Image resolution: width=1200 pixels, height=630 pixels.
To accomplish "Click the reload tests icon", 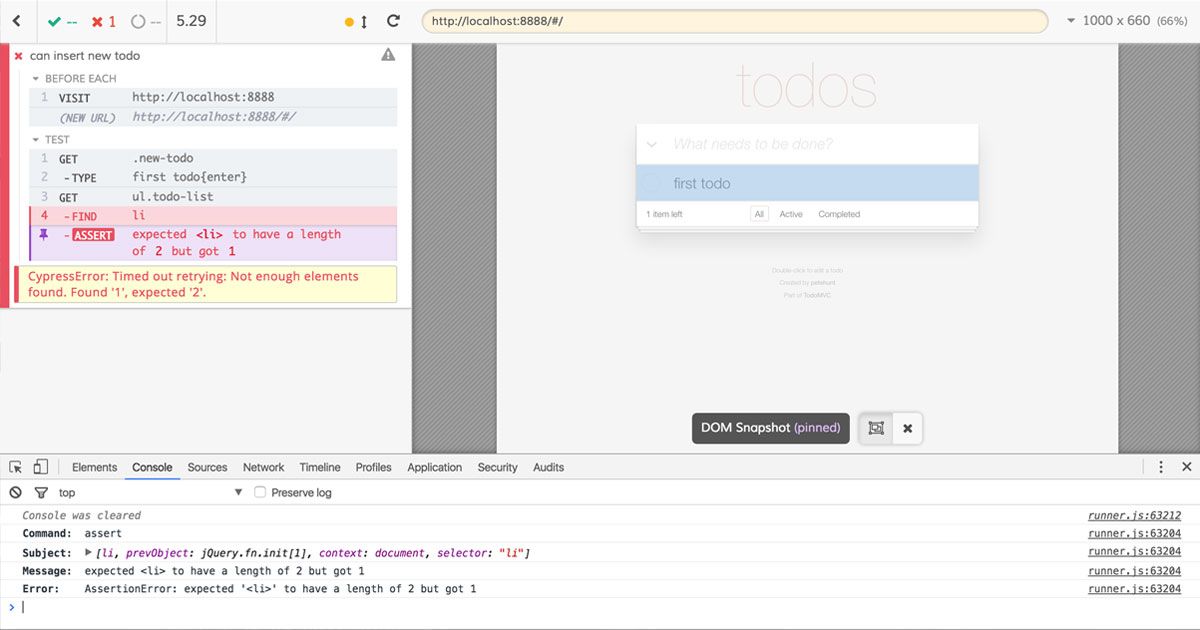I will [x=393, y=21].
